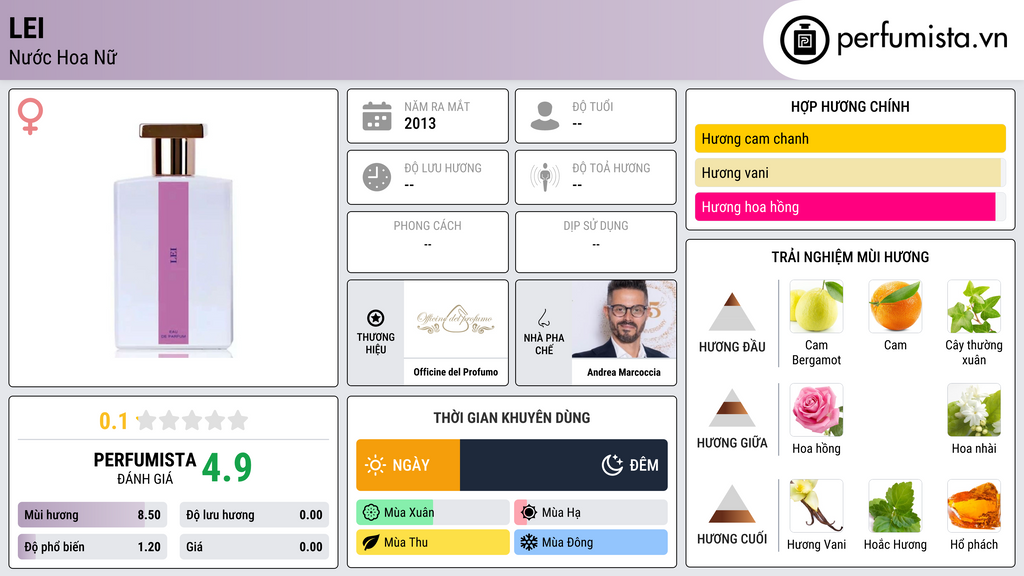Image resolution: width=1024 pixels, height=576 pixels.
Task: Click the clock icon for Độ lưu hương
Action: (x=377, y=177)
